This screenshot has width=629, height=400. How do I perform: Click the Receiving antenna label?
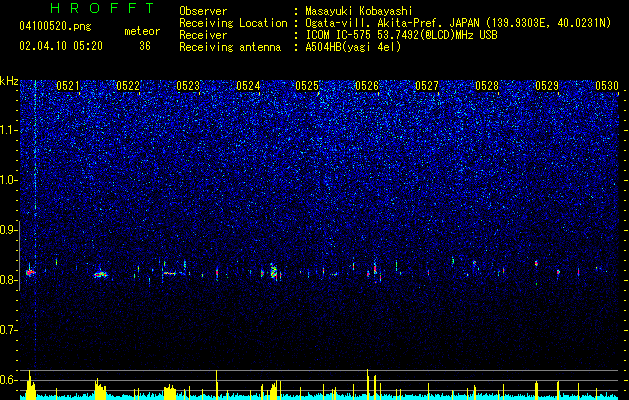click(x=230, y=47)
